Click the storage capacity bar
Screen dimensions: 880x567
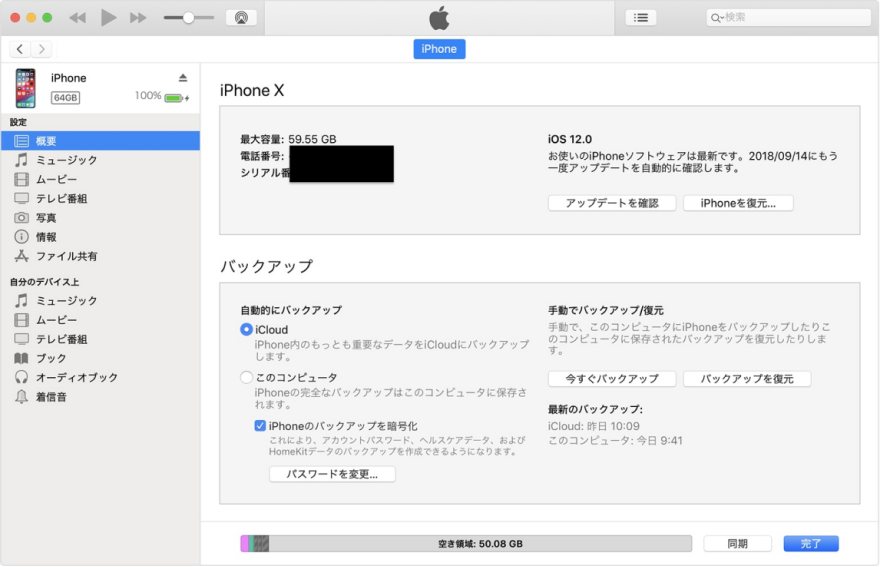(x=466, y=544)
